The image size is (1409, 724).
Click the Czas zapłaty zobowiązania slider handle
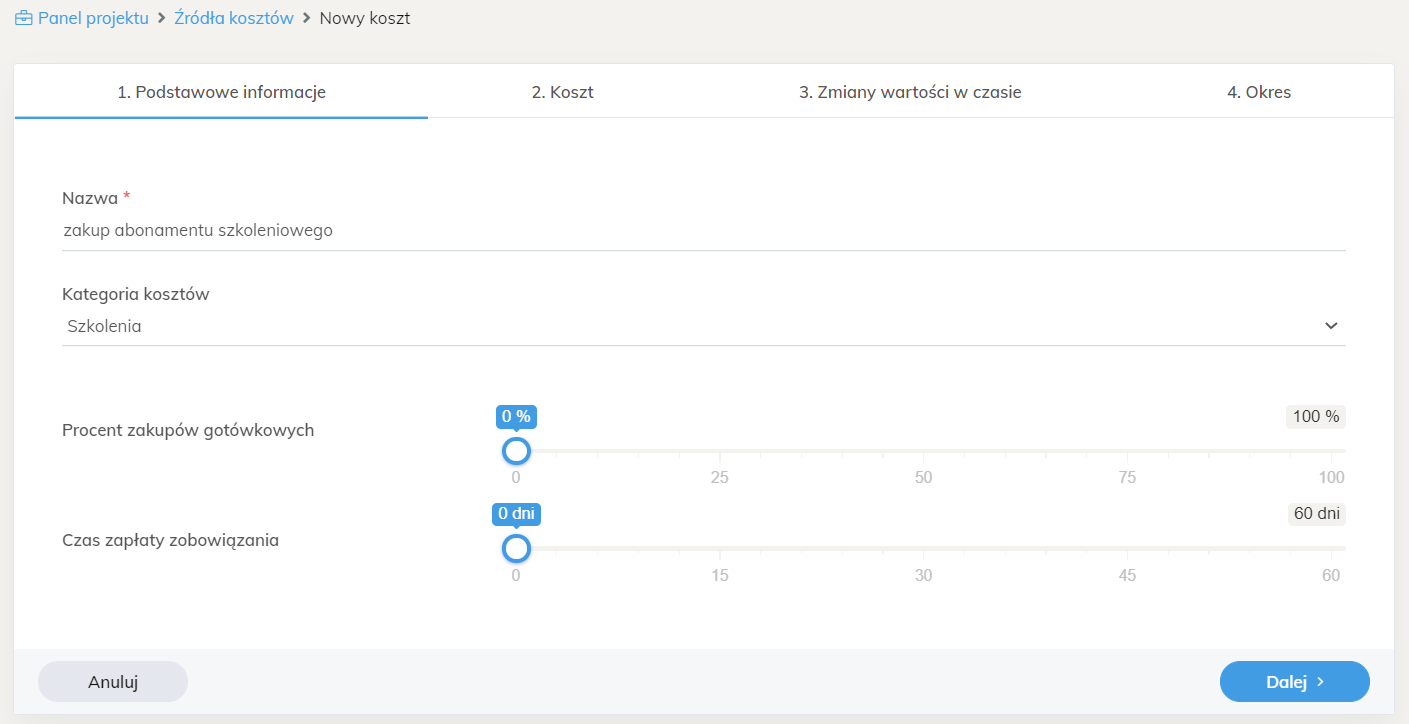[x=516, y=548]
